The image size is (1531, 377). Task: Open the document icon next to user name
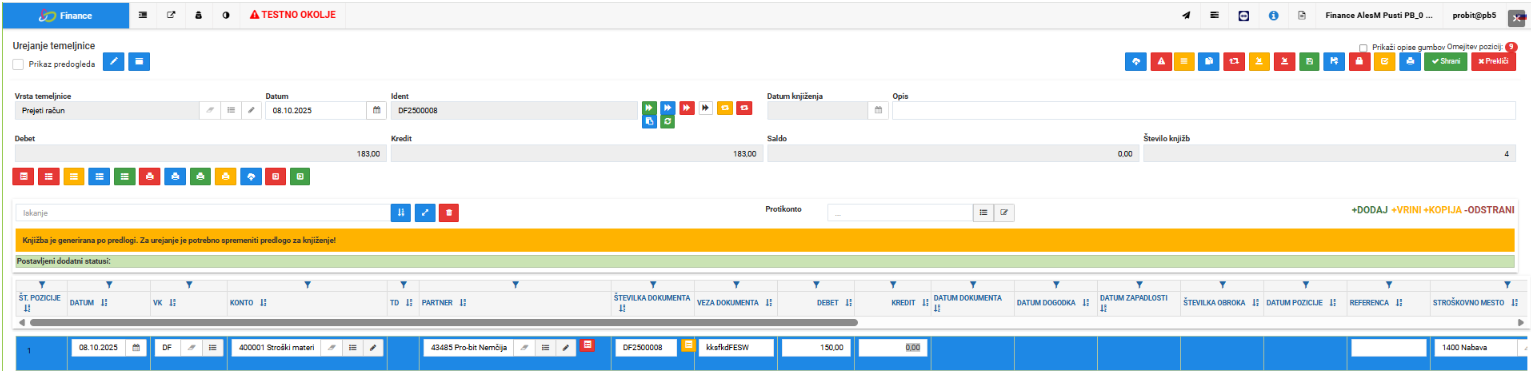[x=1302, y=16]
